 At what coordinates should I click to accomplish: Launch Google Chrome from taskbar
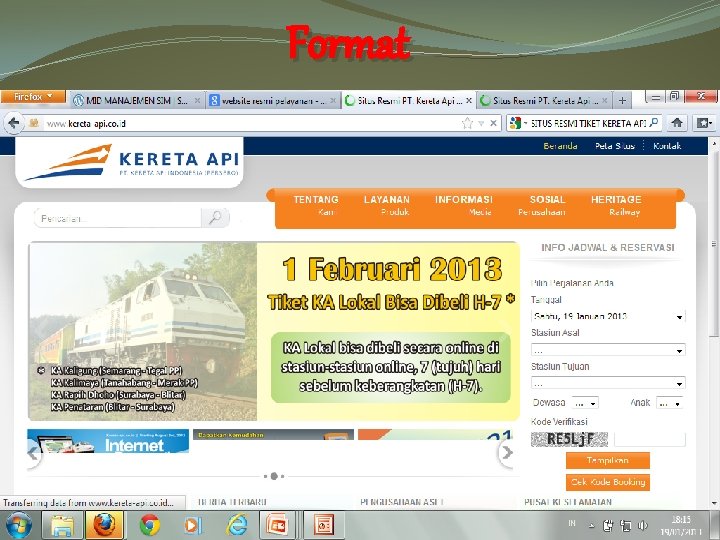tap(150, 525)
